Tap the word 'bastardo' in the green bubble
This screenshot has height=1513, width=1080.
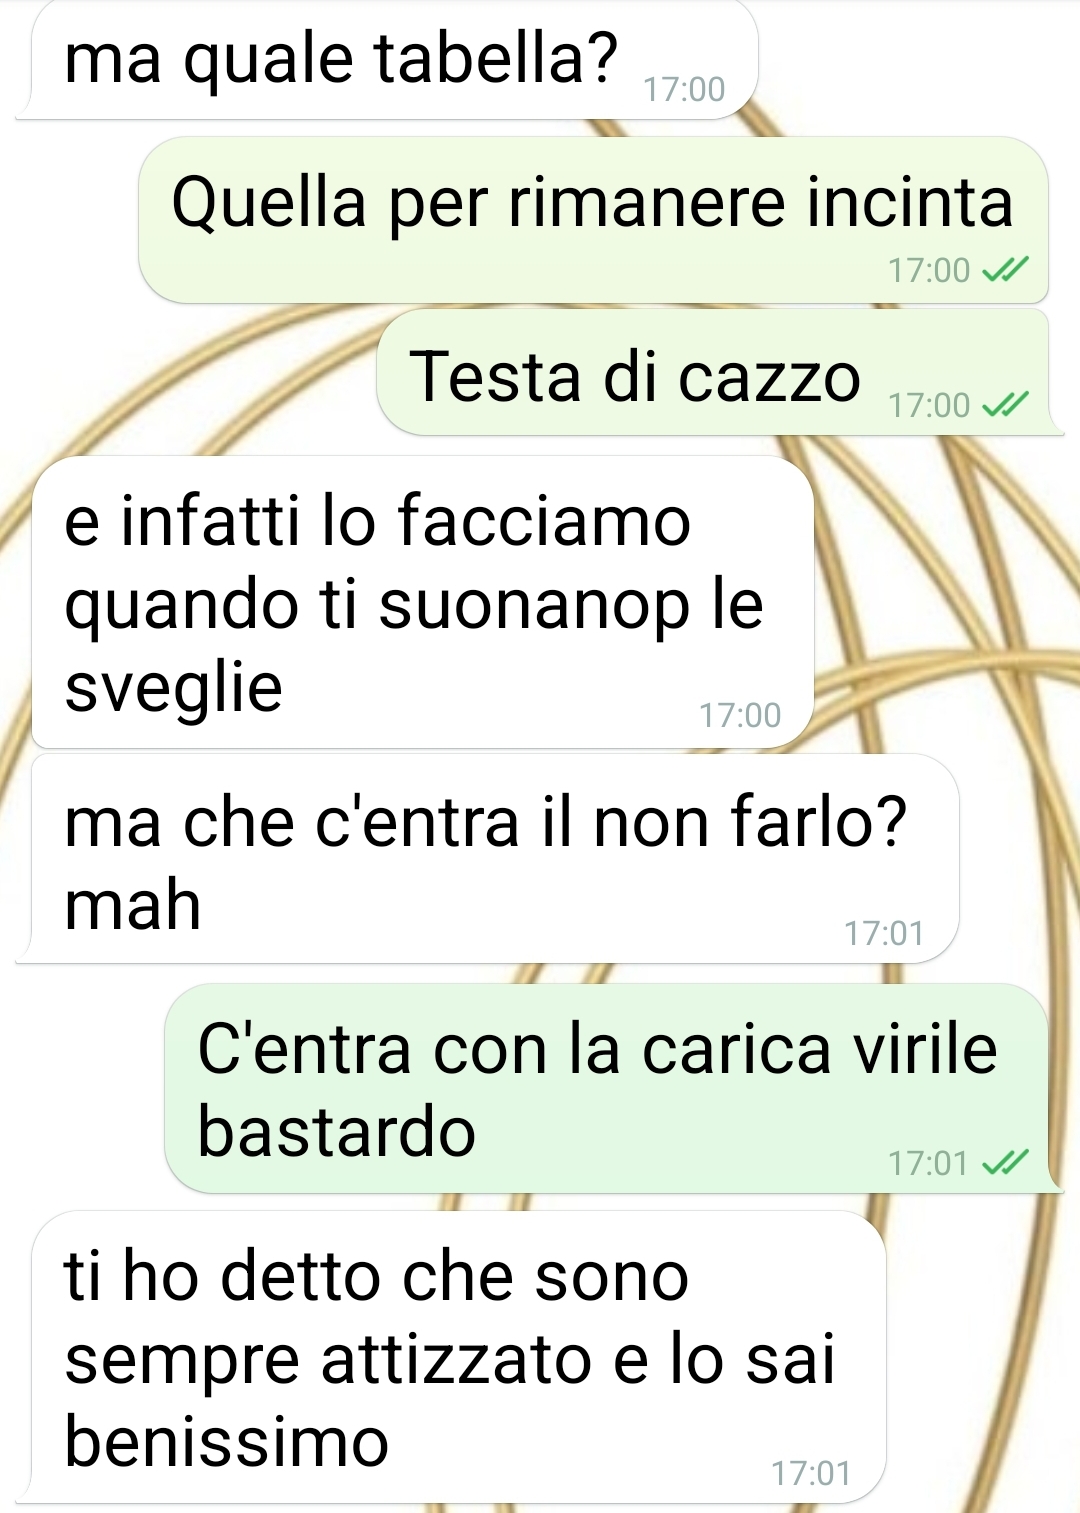pyautogui.click(x=336, y=1132)
